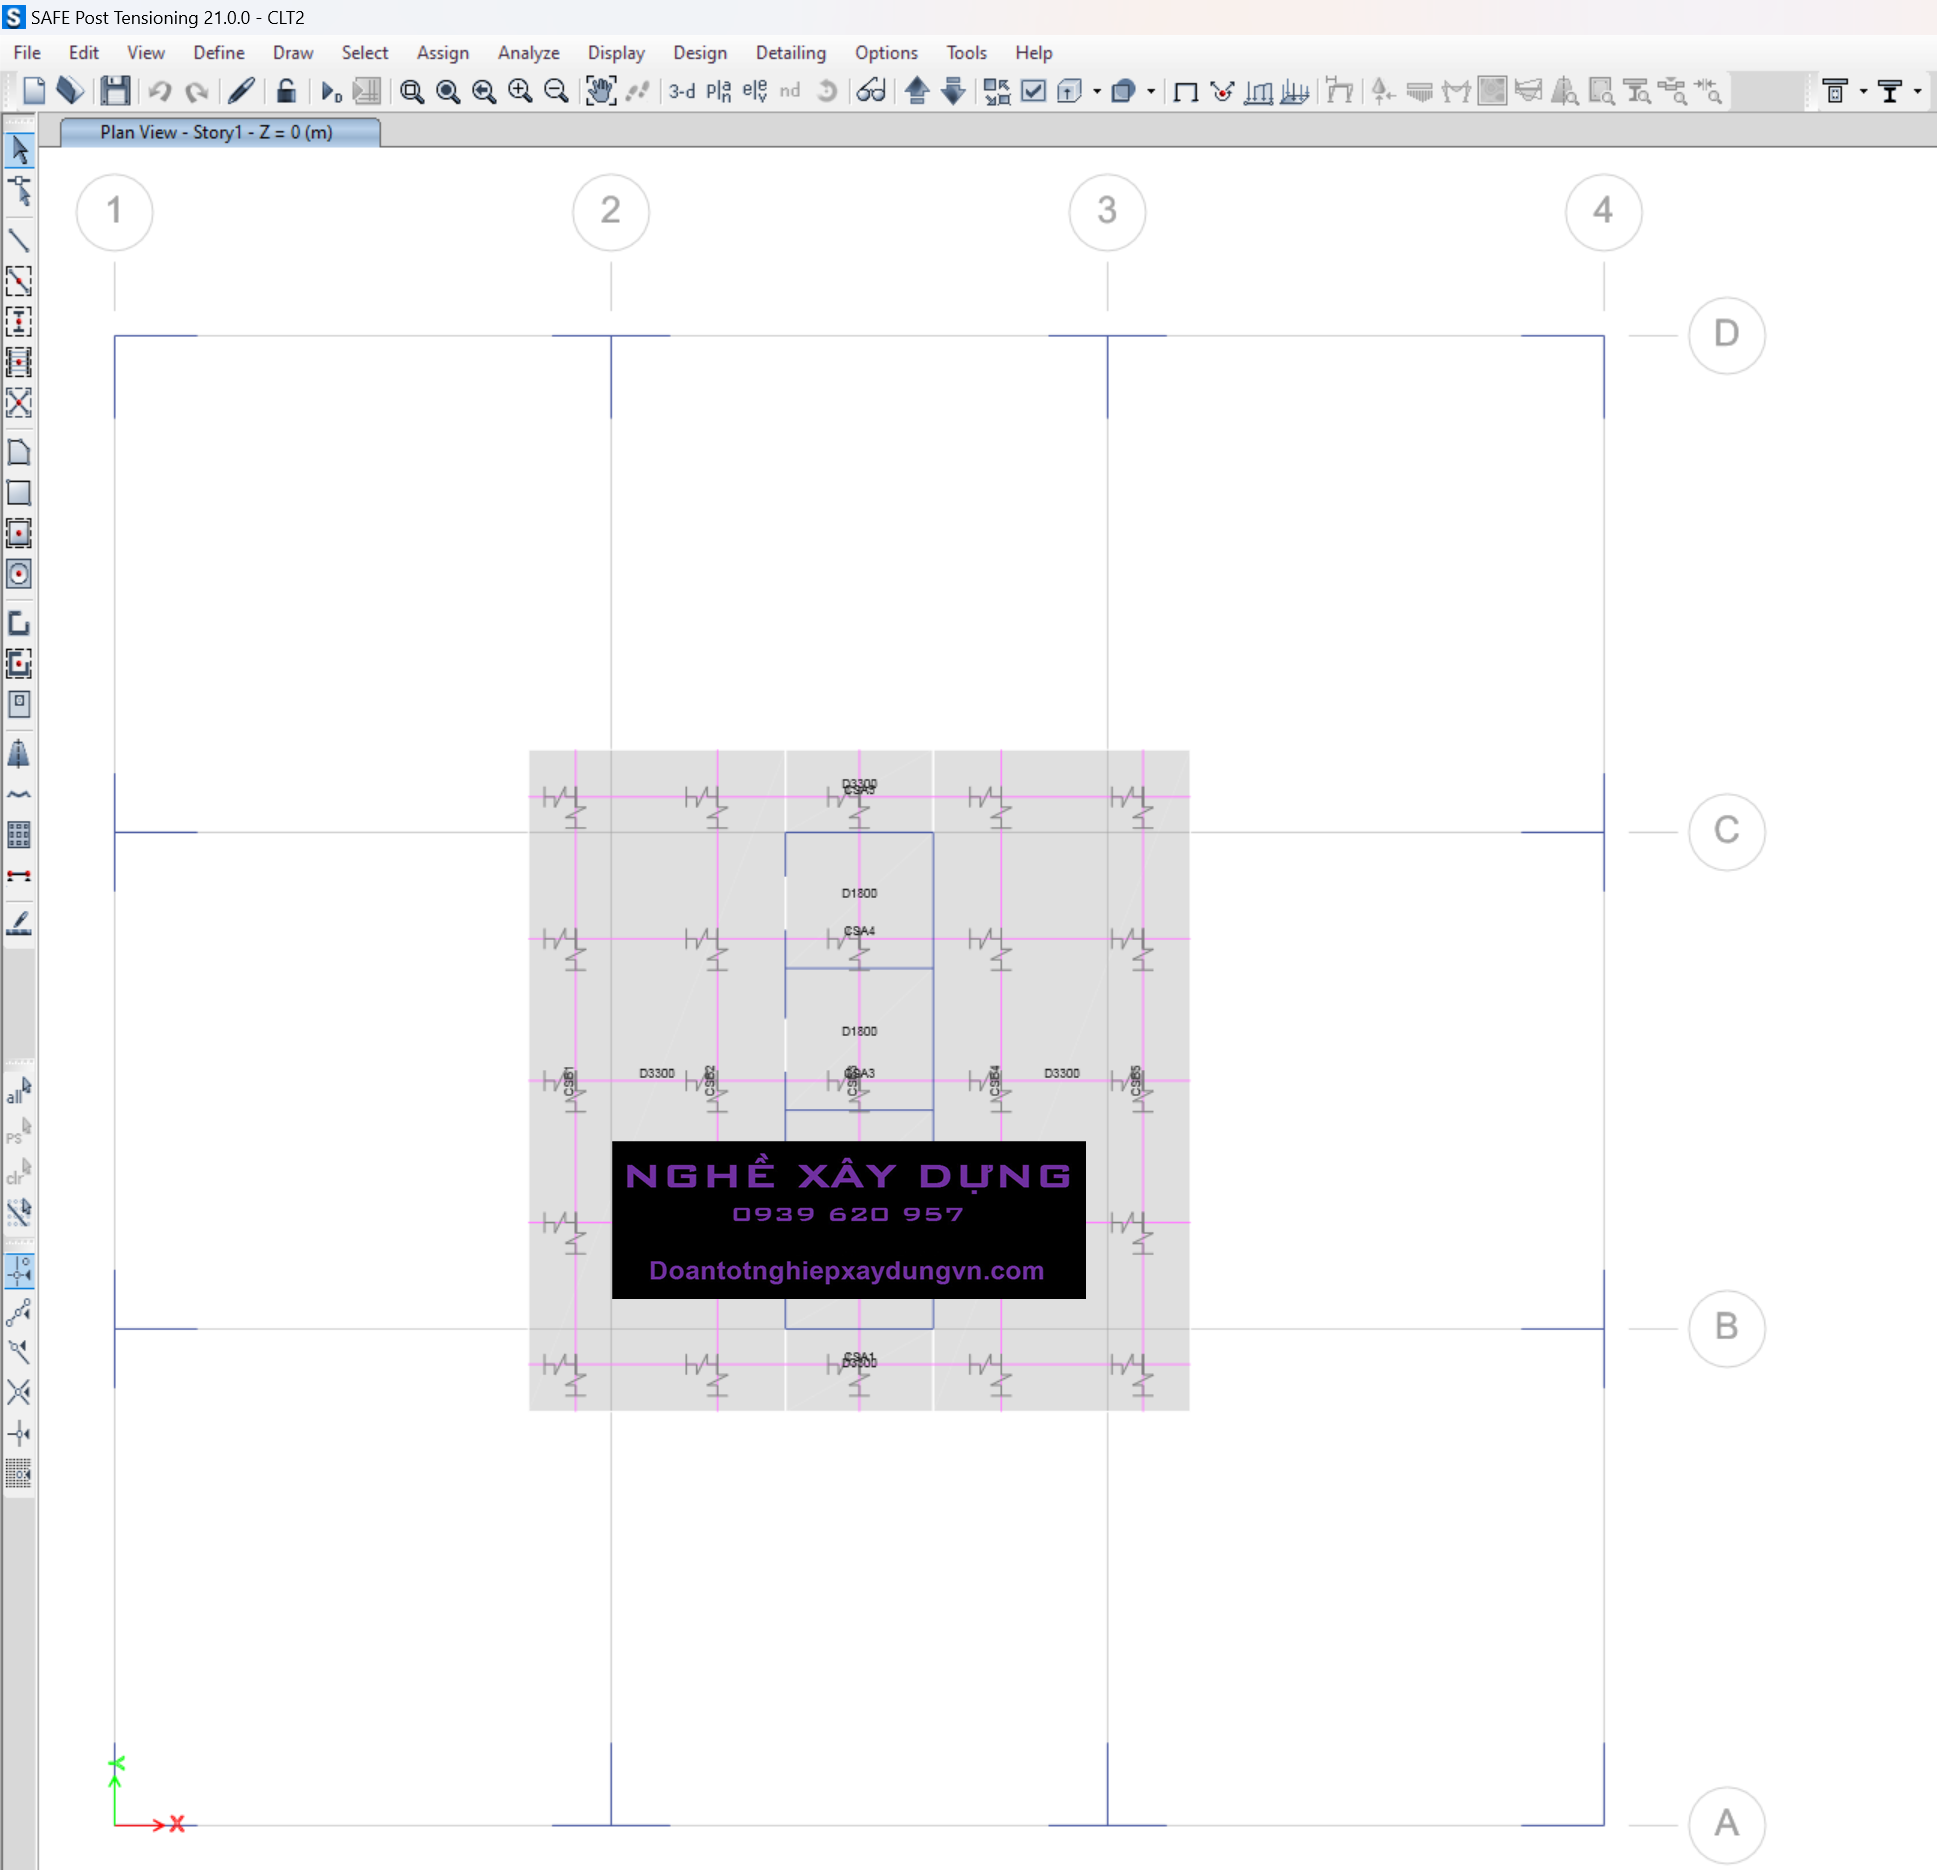This screenshot has width=1937, height=1870.
Task: Click the Move Up in List arrow
Action: point(917,91)
